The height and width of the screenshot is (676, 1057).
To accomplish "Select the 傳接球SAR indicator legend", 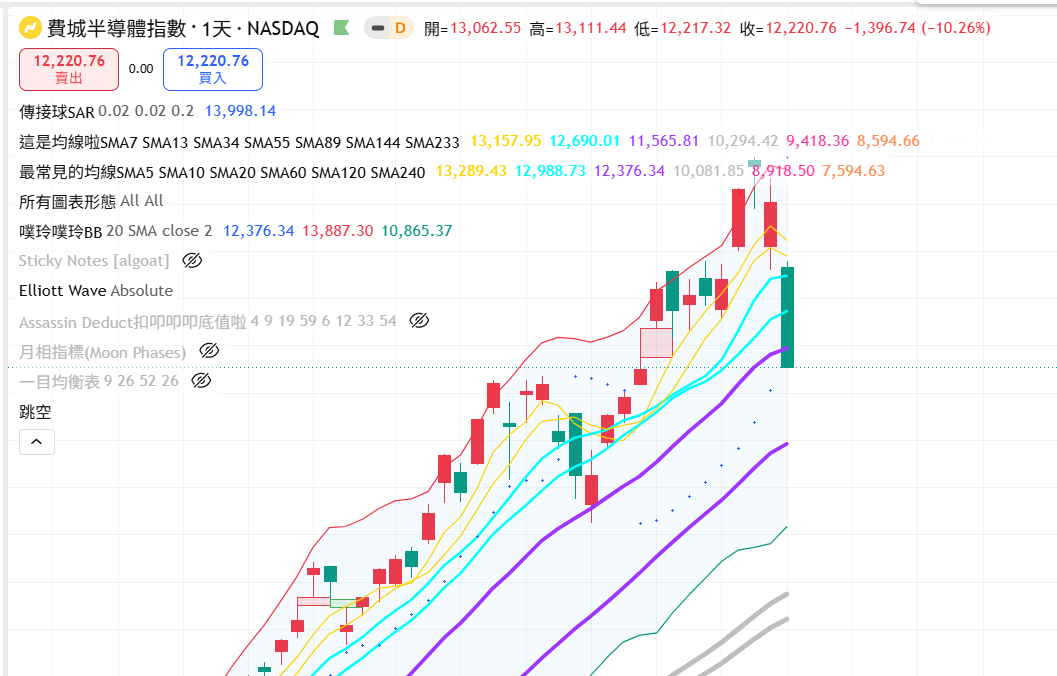I will pos(57,111).
